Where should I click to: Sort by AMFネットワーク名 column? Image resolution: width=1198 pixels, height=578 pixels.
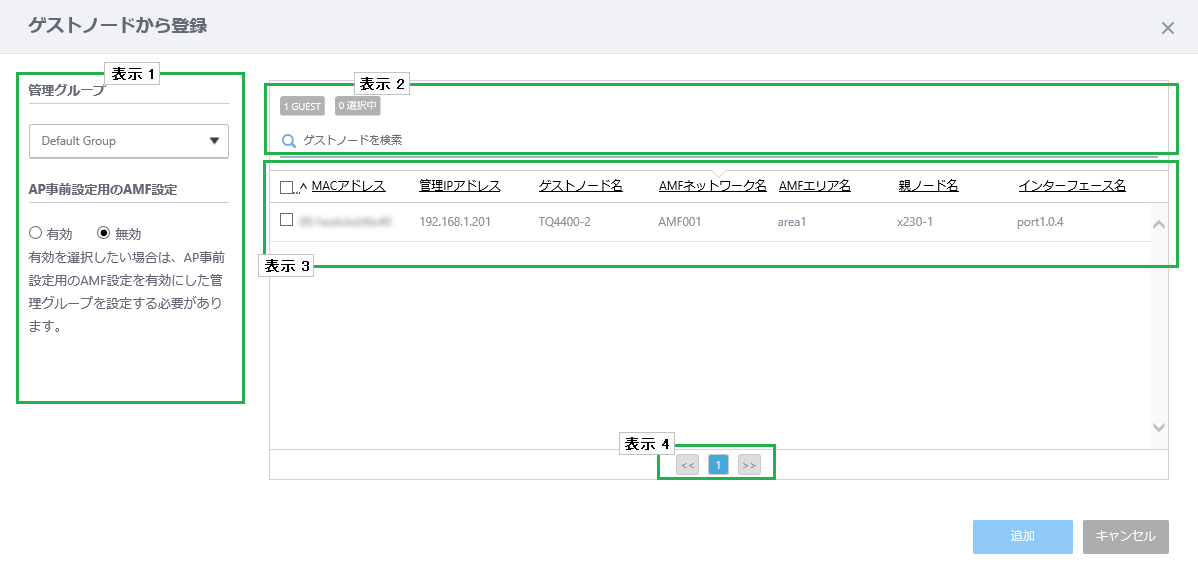(713, 186)
